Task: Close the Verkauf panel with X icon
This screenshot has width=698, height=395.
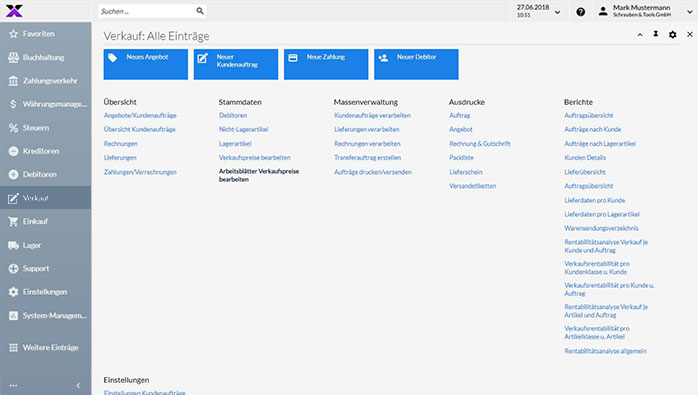Action: point(690,34)
